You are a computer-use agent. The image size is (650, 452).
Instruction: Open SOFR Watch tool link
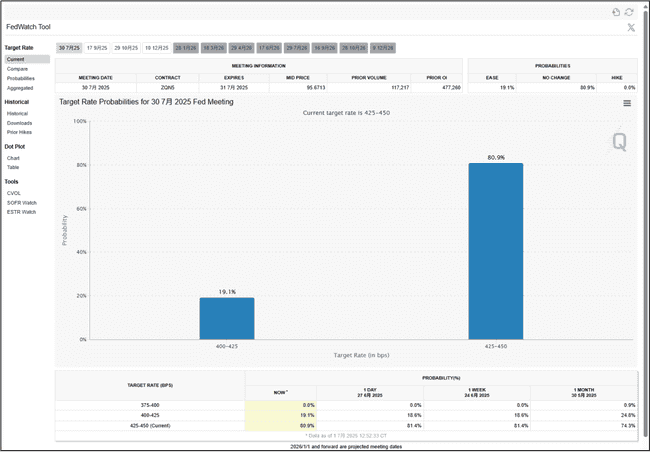click(22, 203)
